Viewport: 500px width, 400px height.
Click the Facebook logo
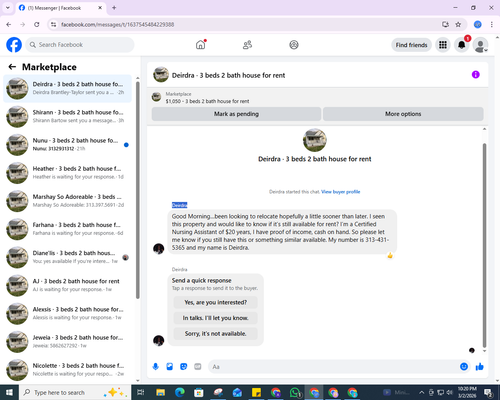point(14,45)
